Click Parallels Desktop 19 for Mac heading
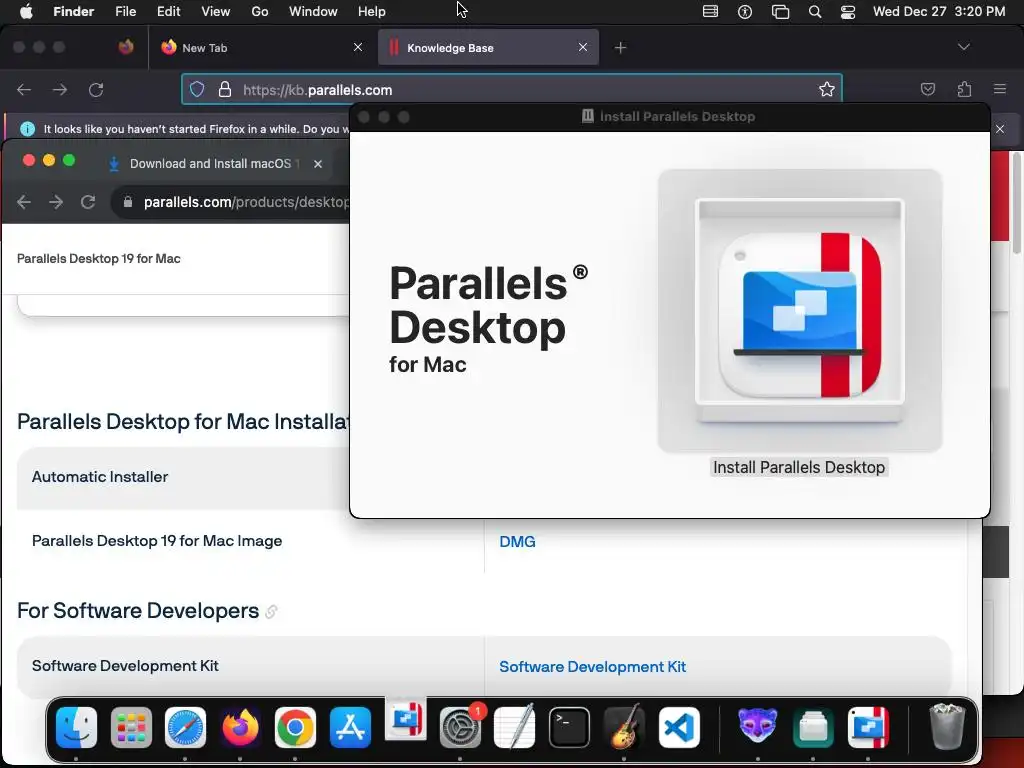Image resolution: width=1024 pixels, height=768 pixels. tap(99, 259)
